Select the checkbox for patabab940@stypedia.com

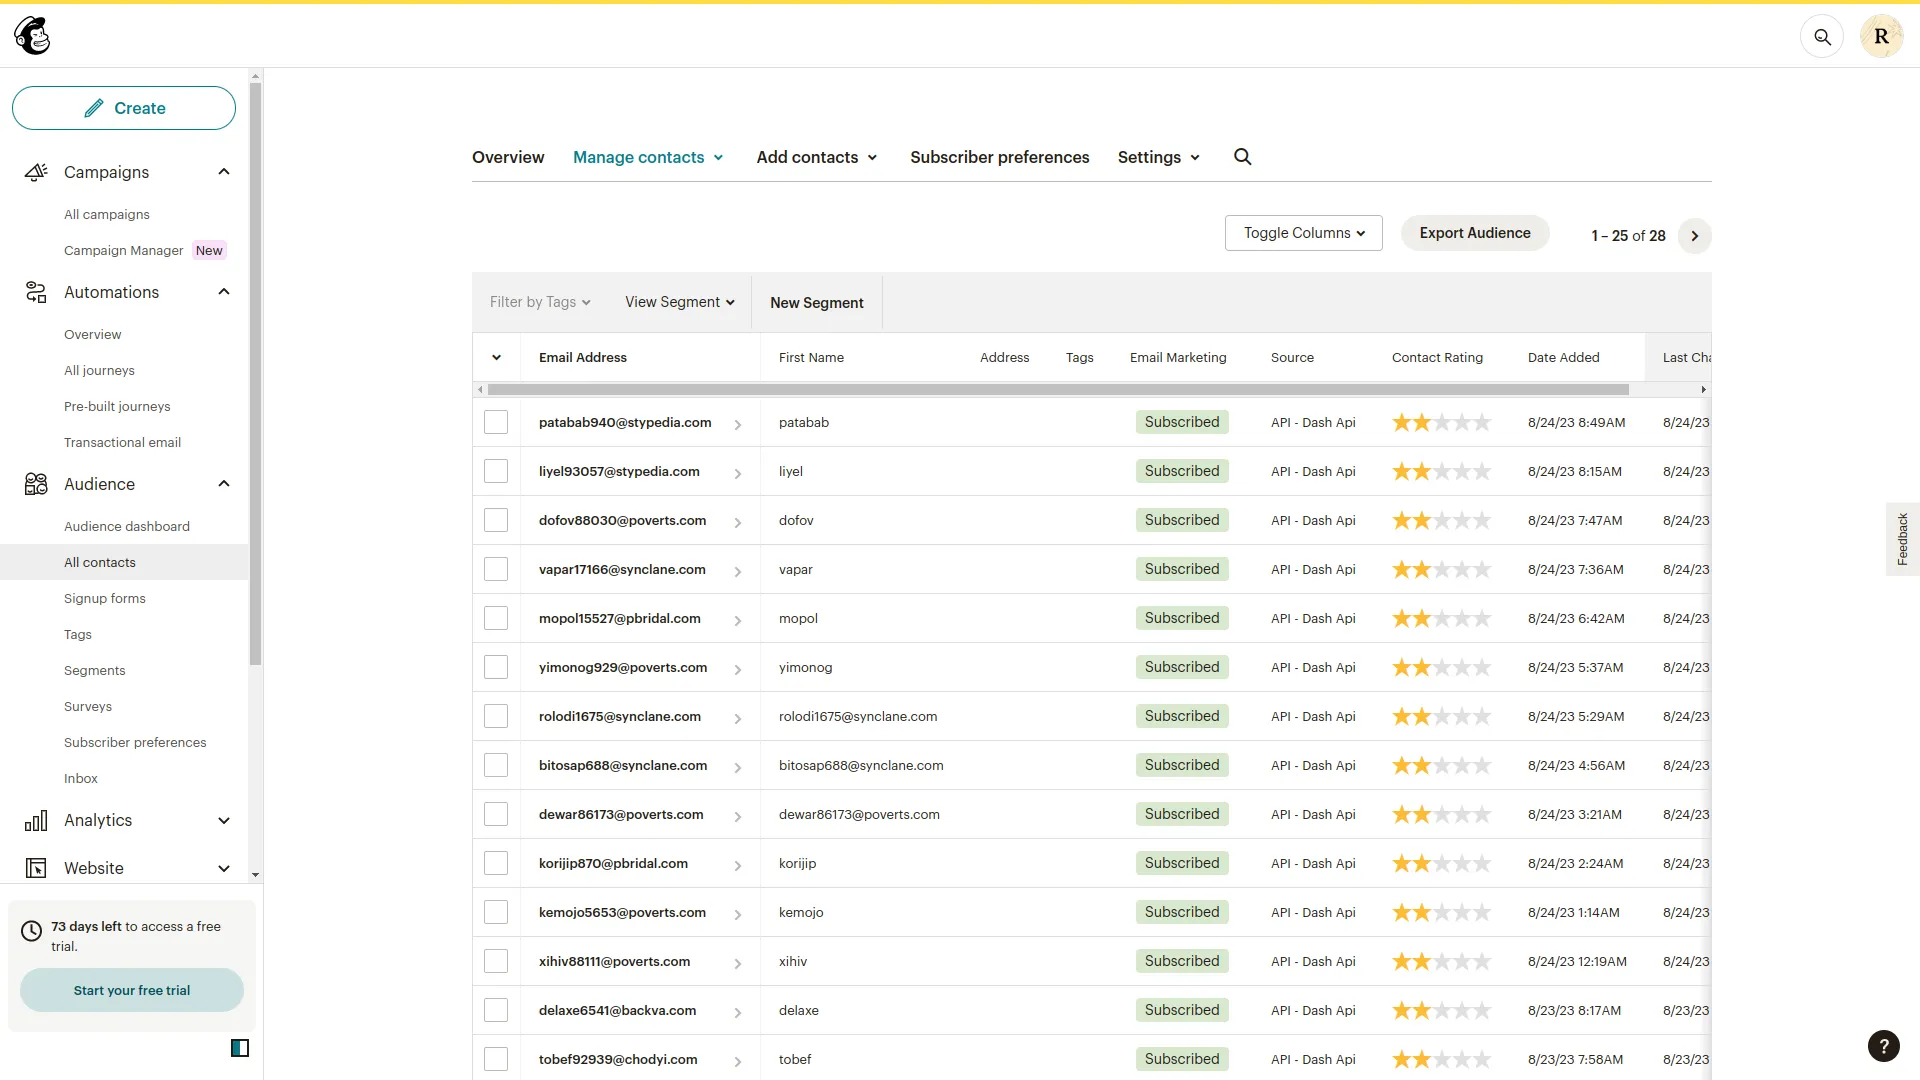pyautogui.click(x=496, y=421)
